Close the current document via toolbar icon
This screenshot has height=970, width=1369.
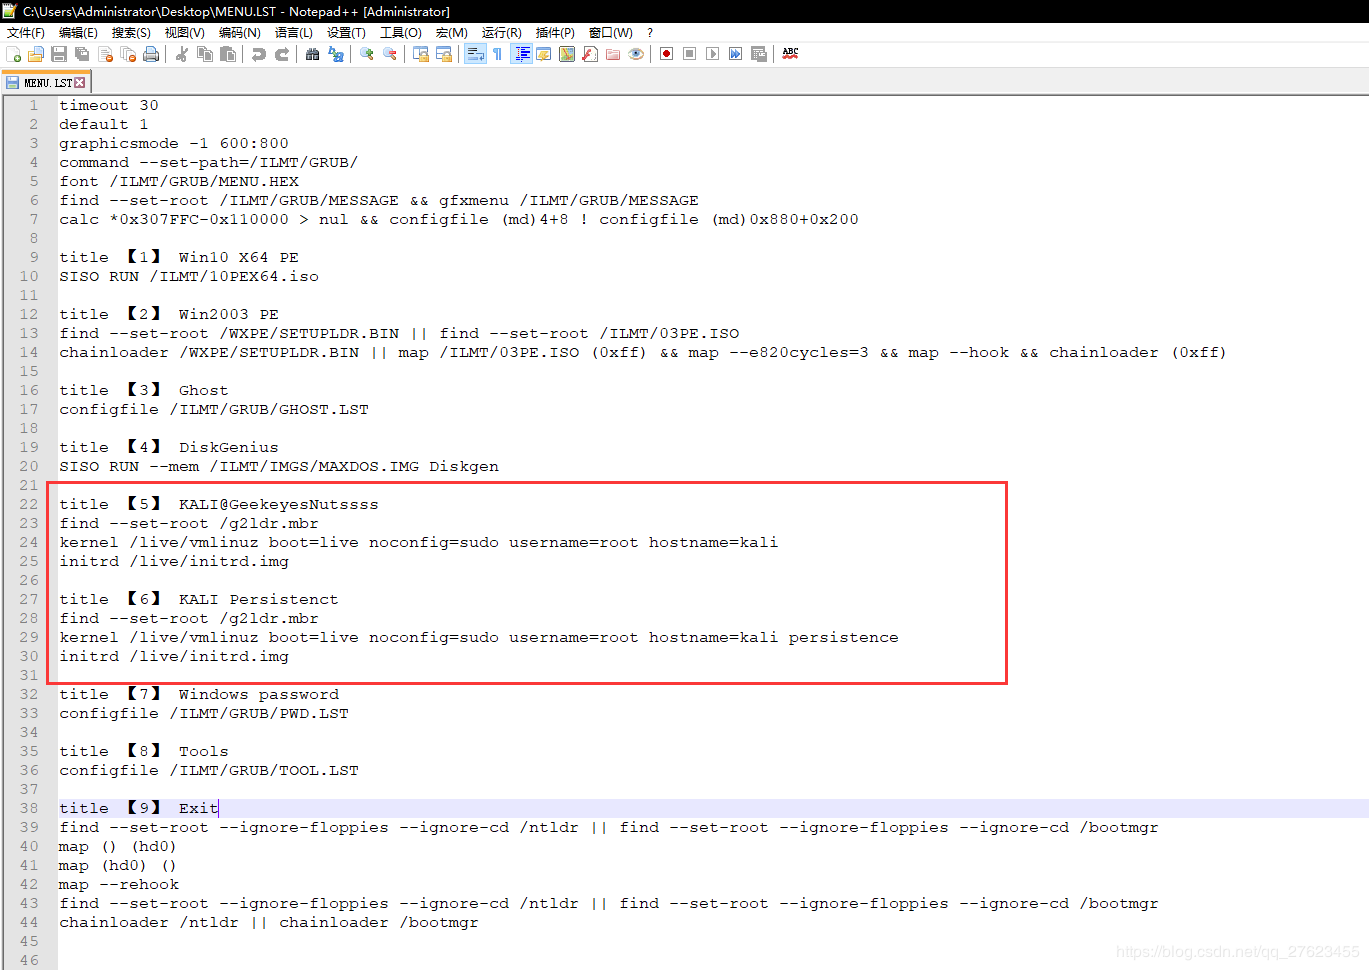coord(105,54)
